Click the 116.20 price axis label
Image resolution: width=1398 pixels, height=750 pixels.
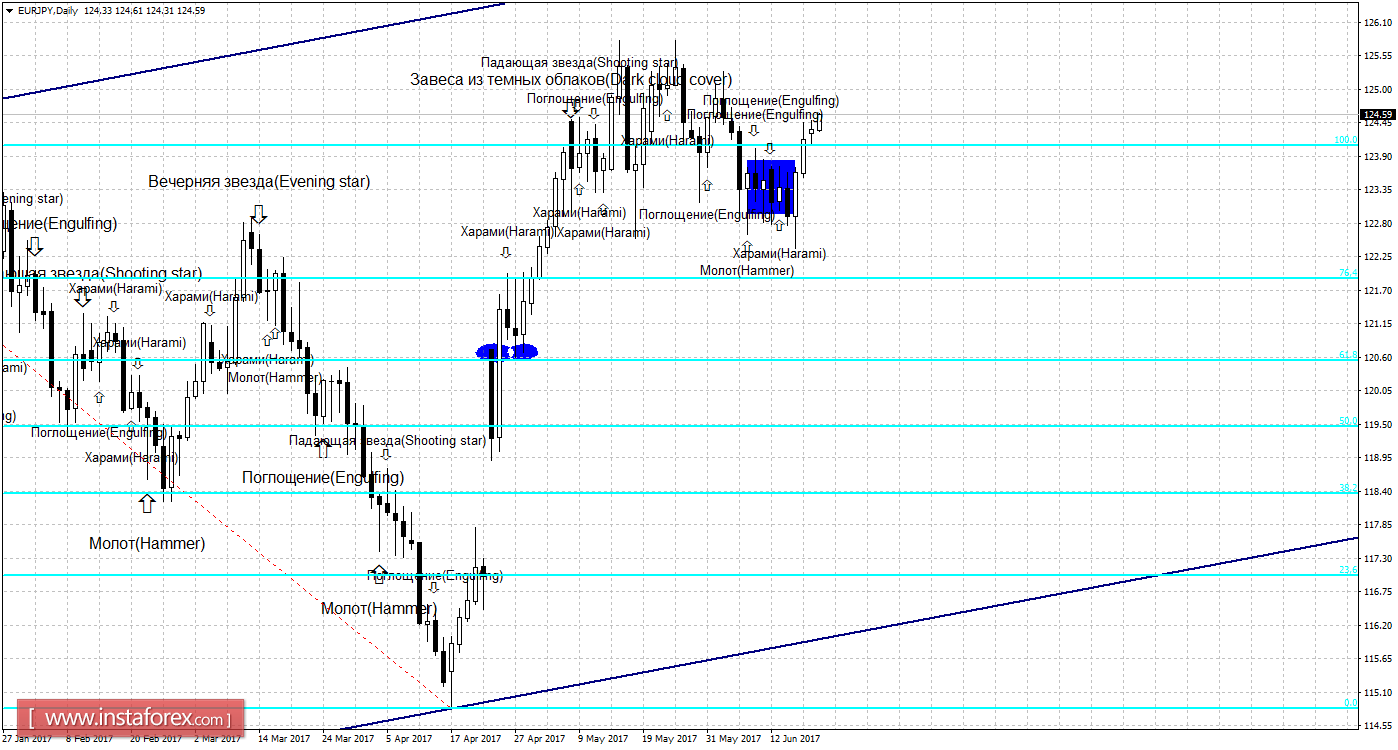coord(1378,625)
